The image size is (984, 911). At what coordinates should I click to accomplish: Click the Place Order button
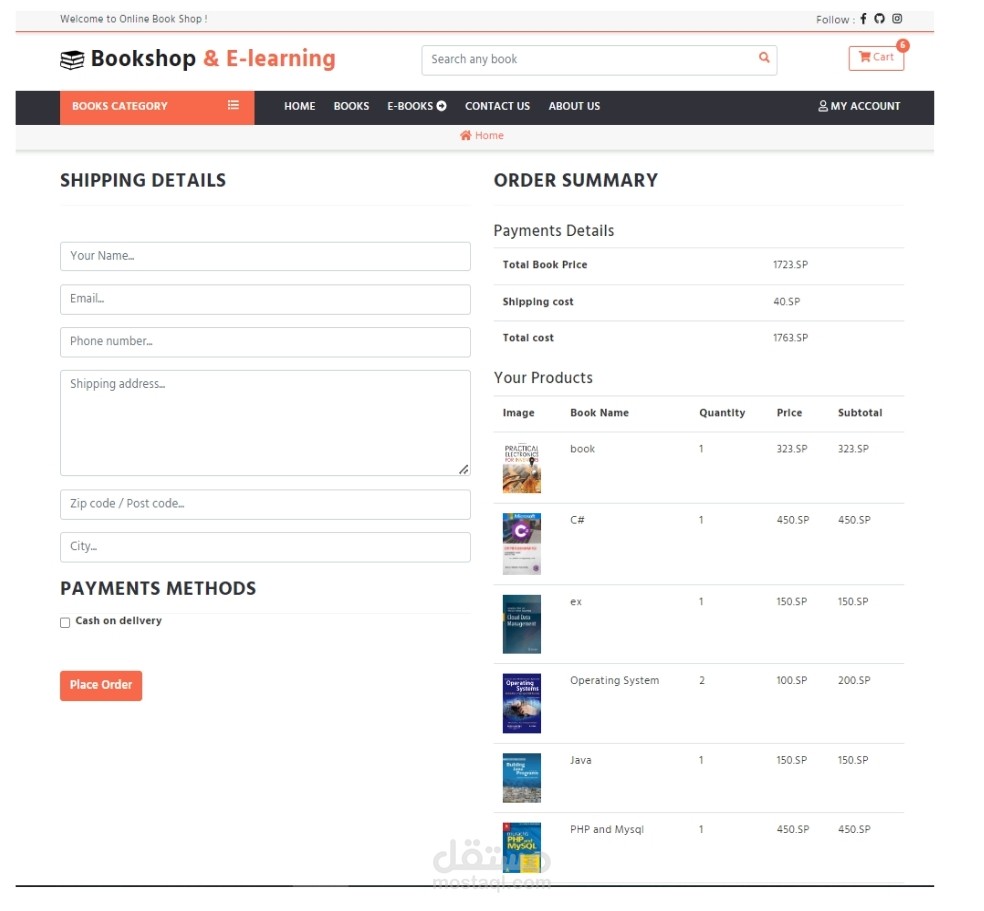tap(101, 685)
